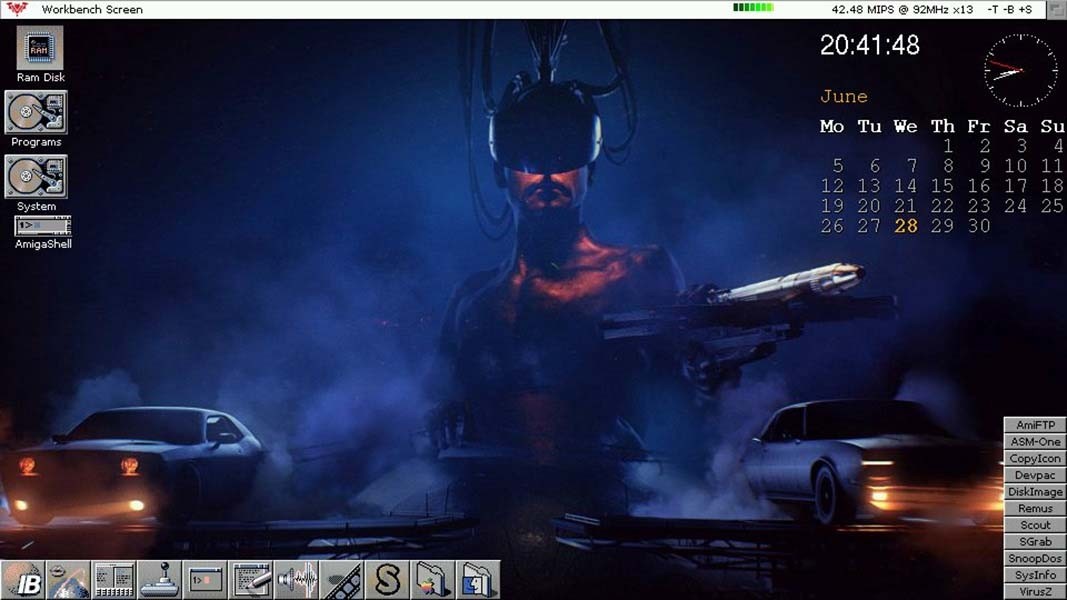1067x600 pixels.
Task: Click the DiskImage button
Action: pos(1035,492)
